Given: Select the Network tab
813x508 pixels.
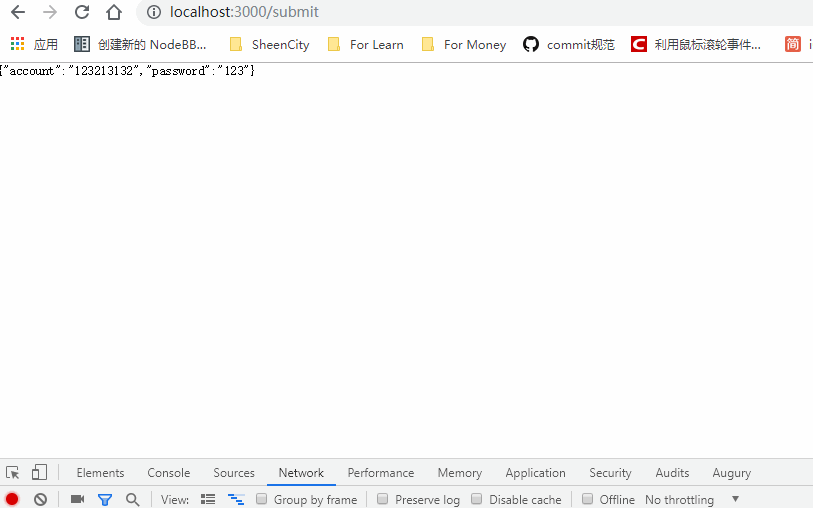Looking at the screenshot, I should click(x=301, y=473).
